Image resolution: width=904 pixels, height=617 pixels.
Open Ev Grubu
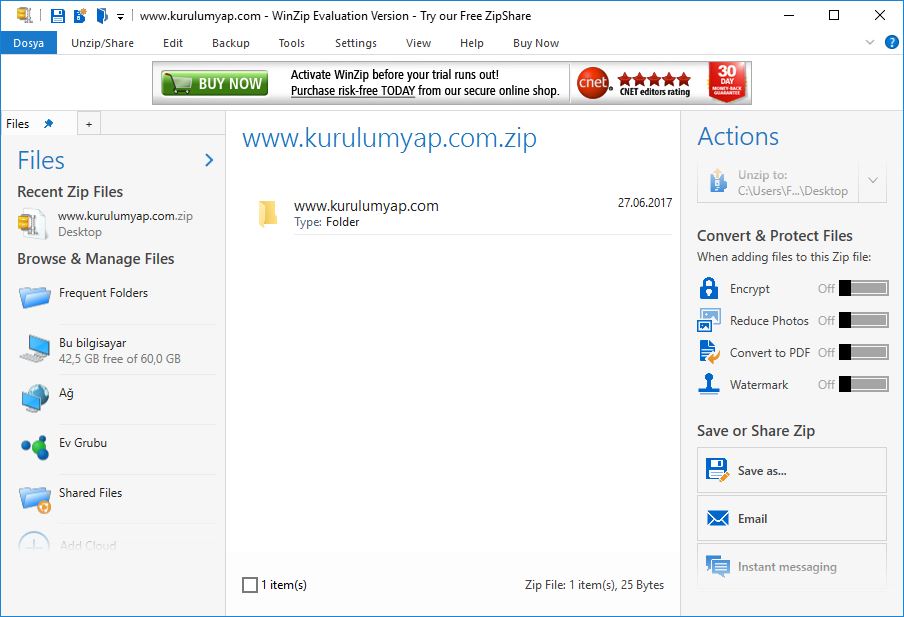83,443
